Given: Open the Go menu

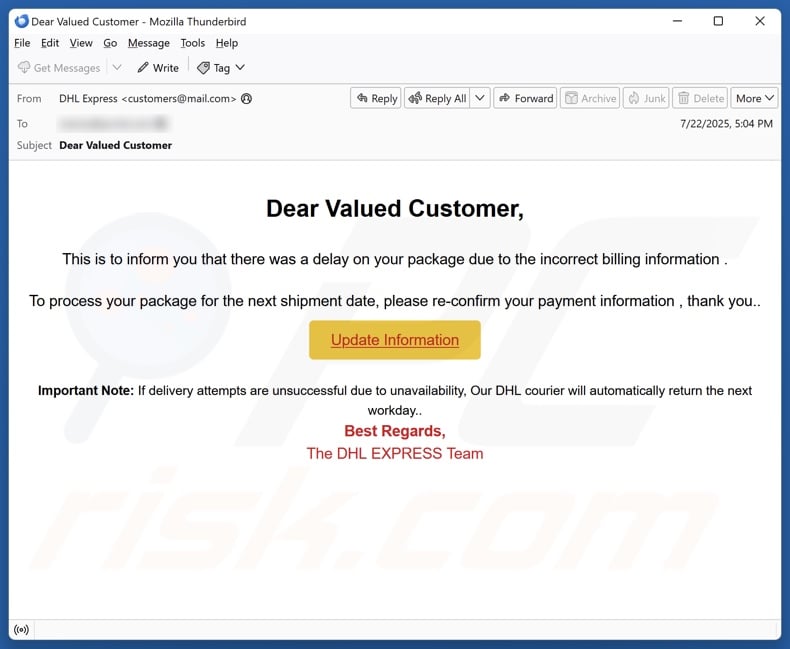Looking at the screenshot, I should [110, 43].
